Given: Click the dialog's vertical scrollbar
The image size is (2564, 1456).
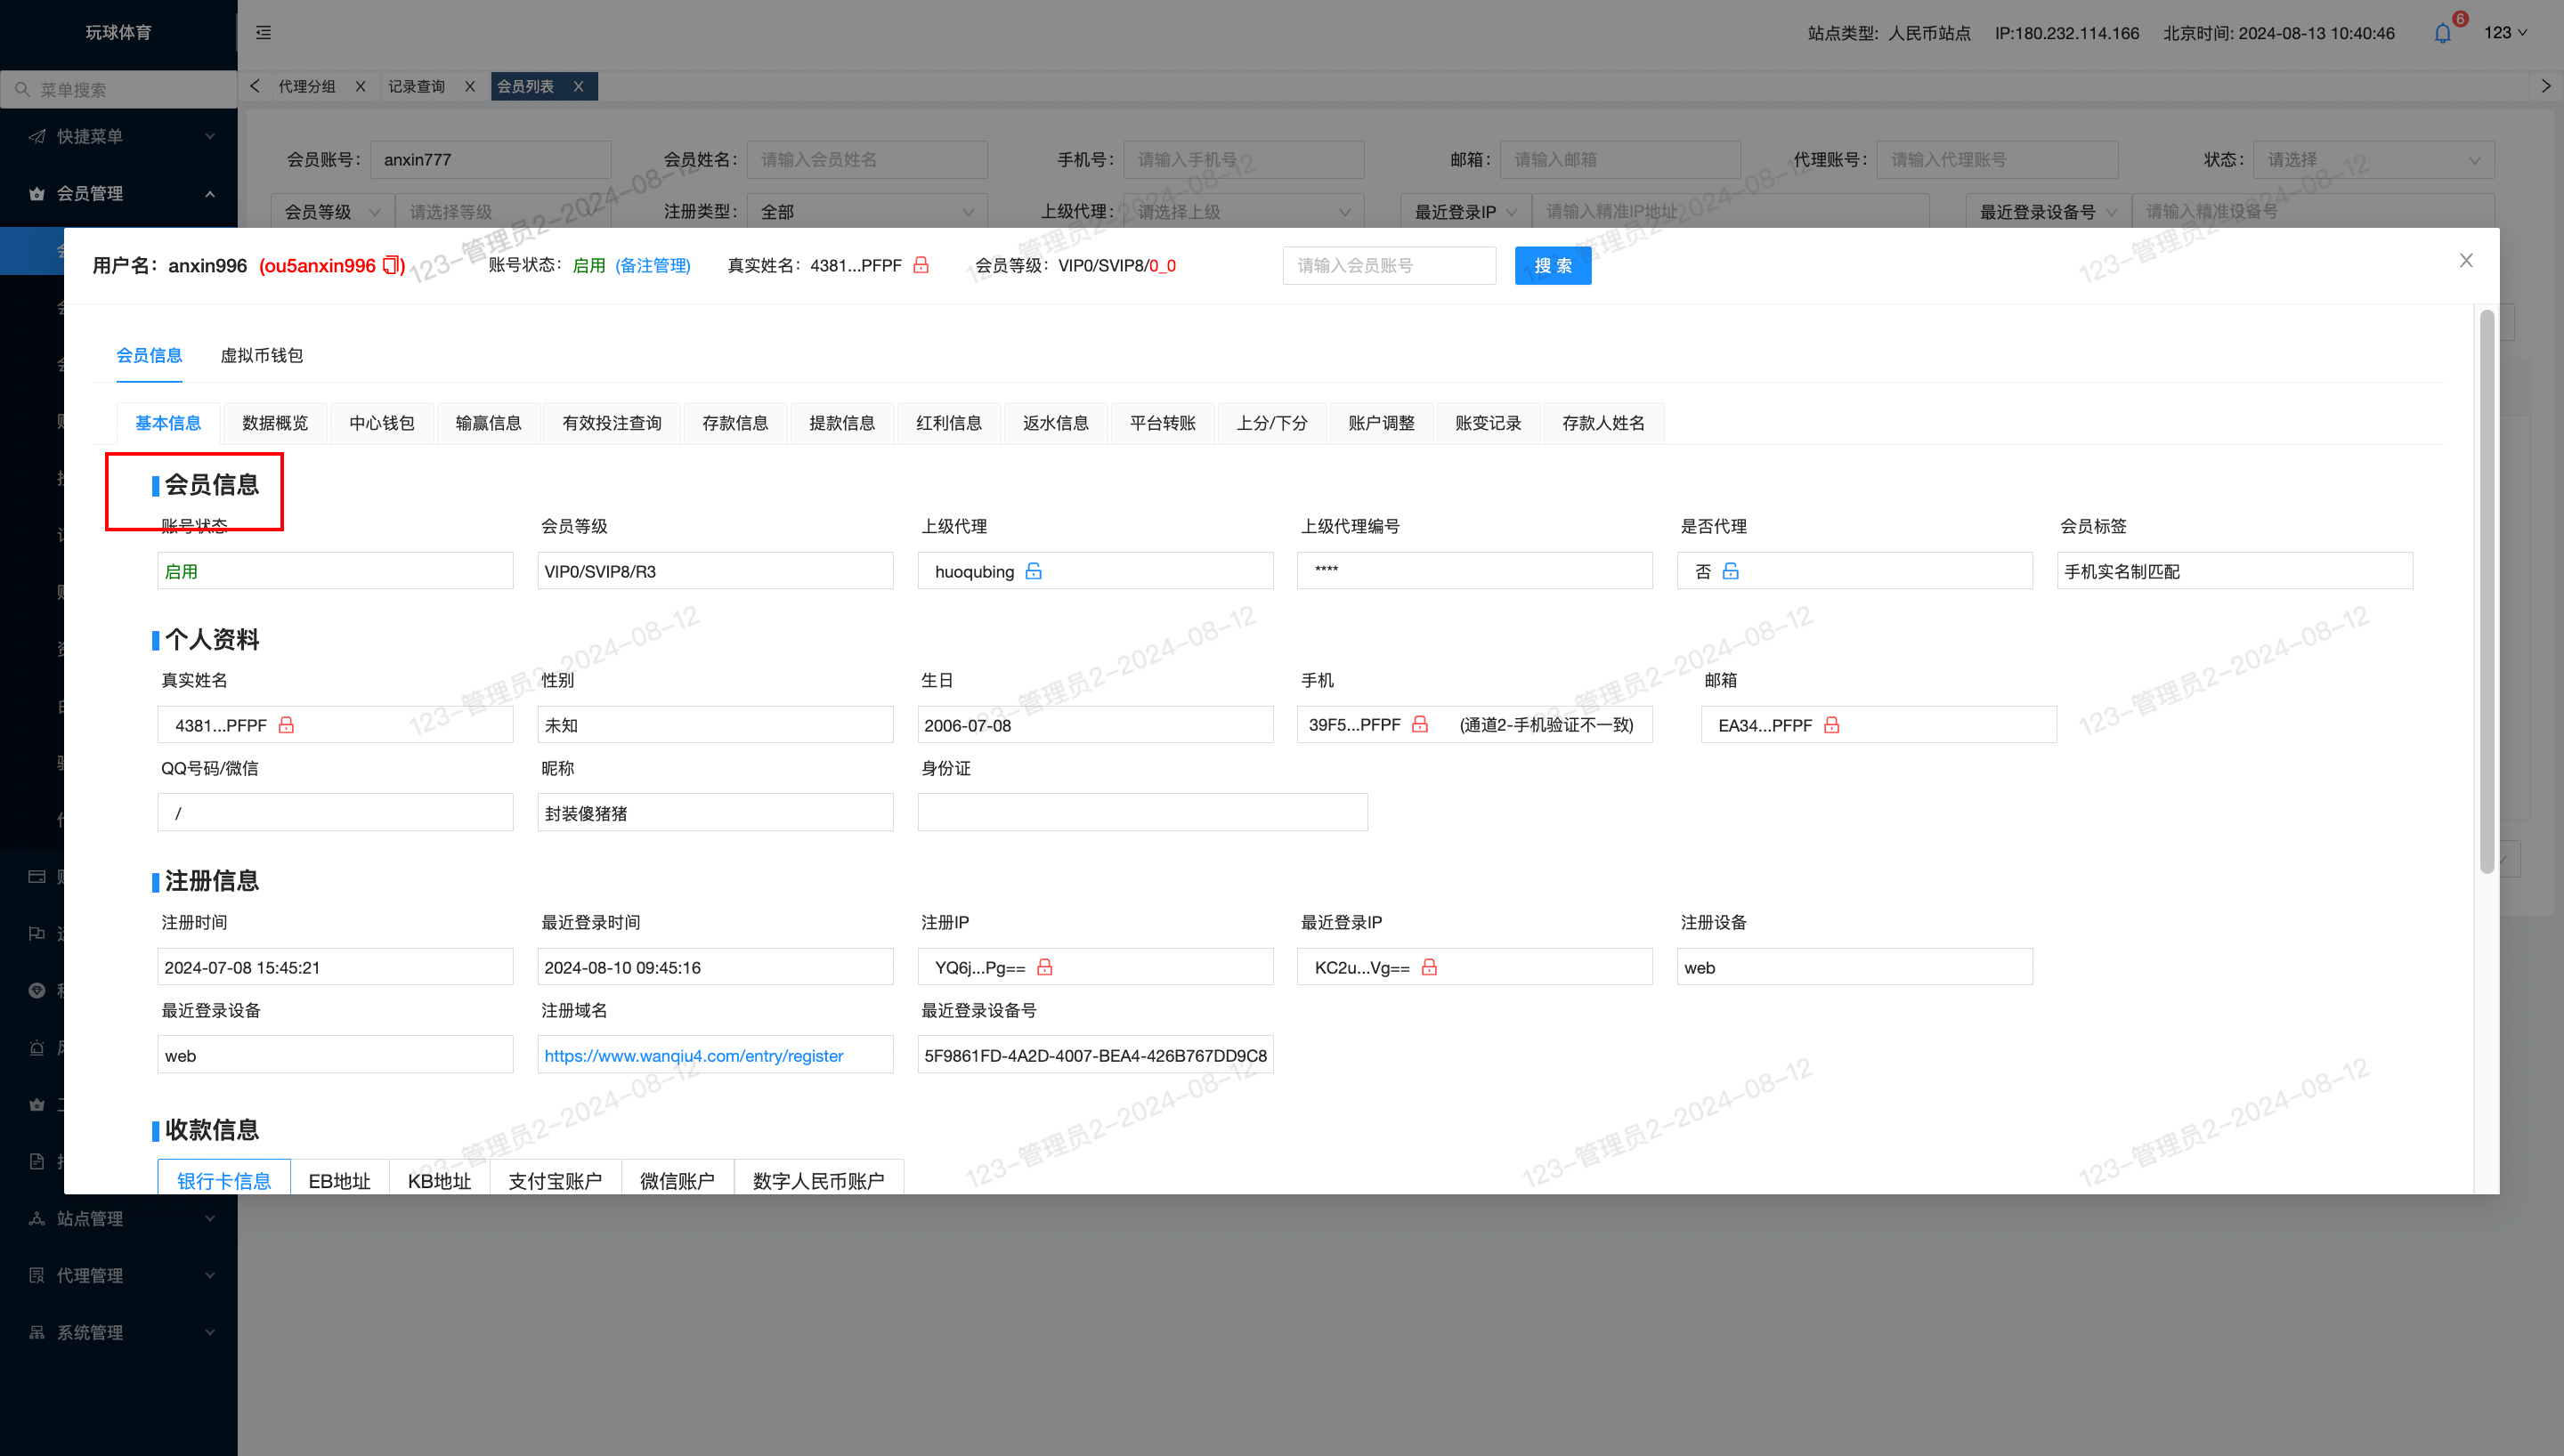Looking at the screenshot, I should (x=2486, y=592).
